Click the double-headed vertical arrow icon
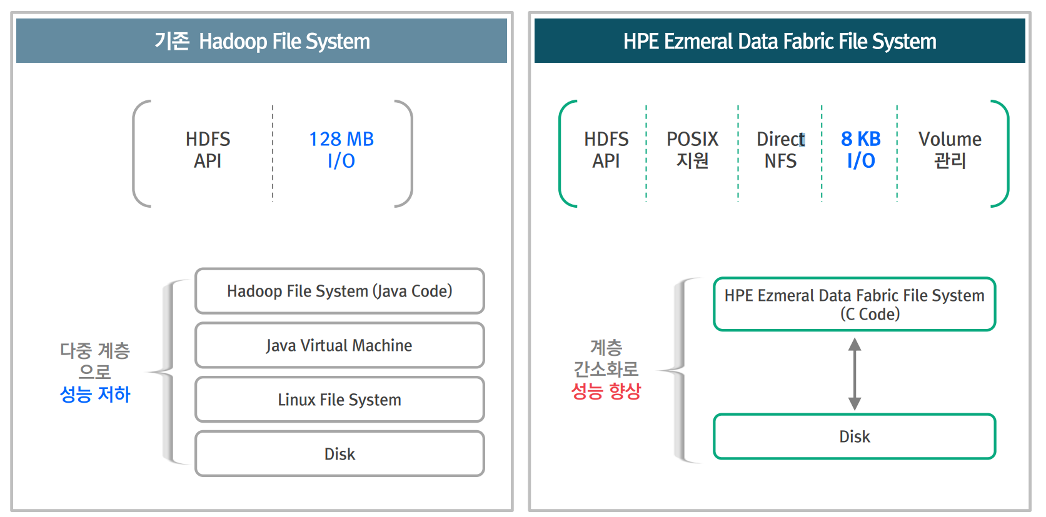The image size is (1046, 517). [x=855, y=374]
